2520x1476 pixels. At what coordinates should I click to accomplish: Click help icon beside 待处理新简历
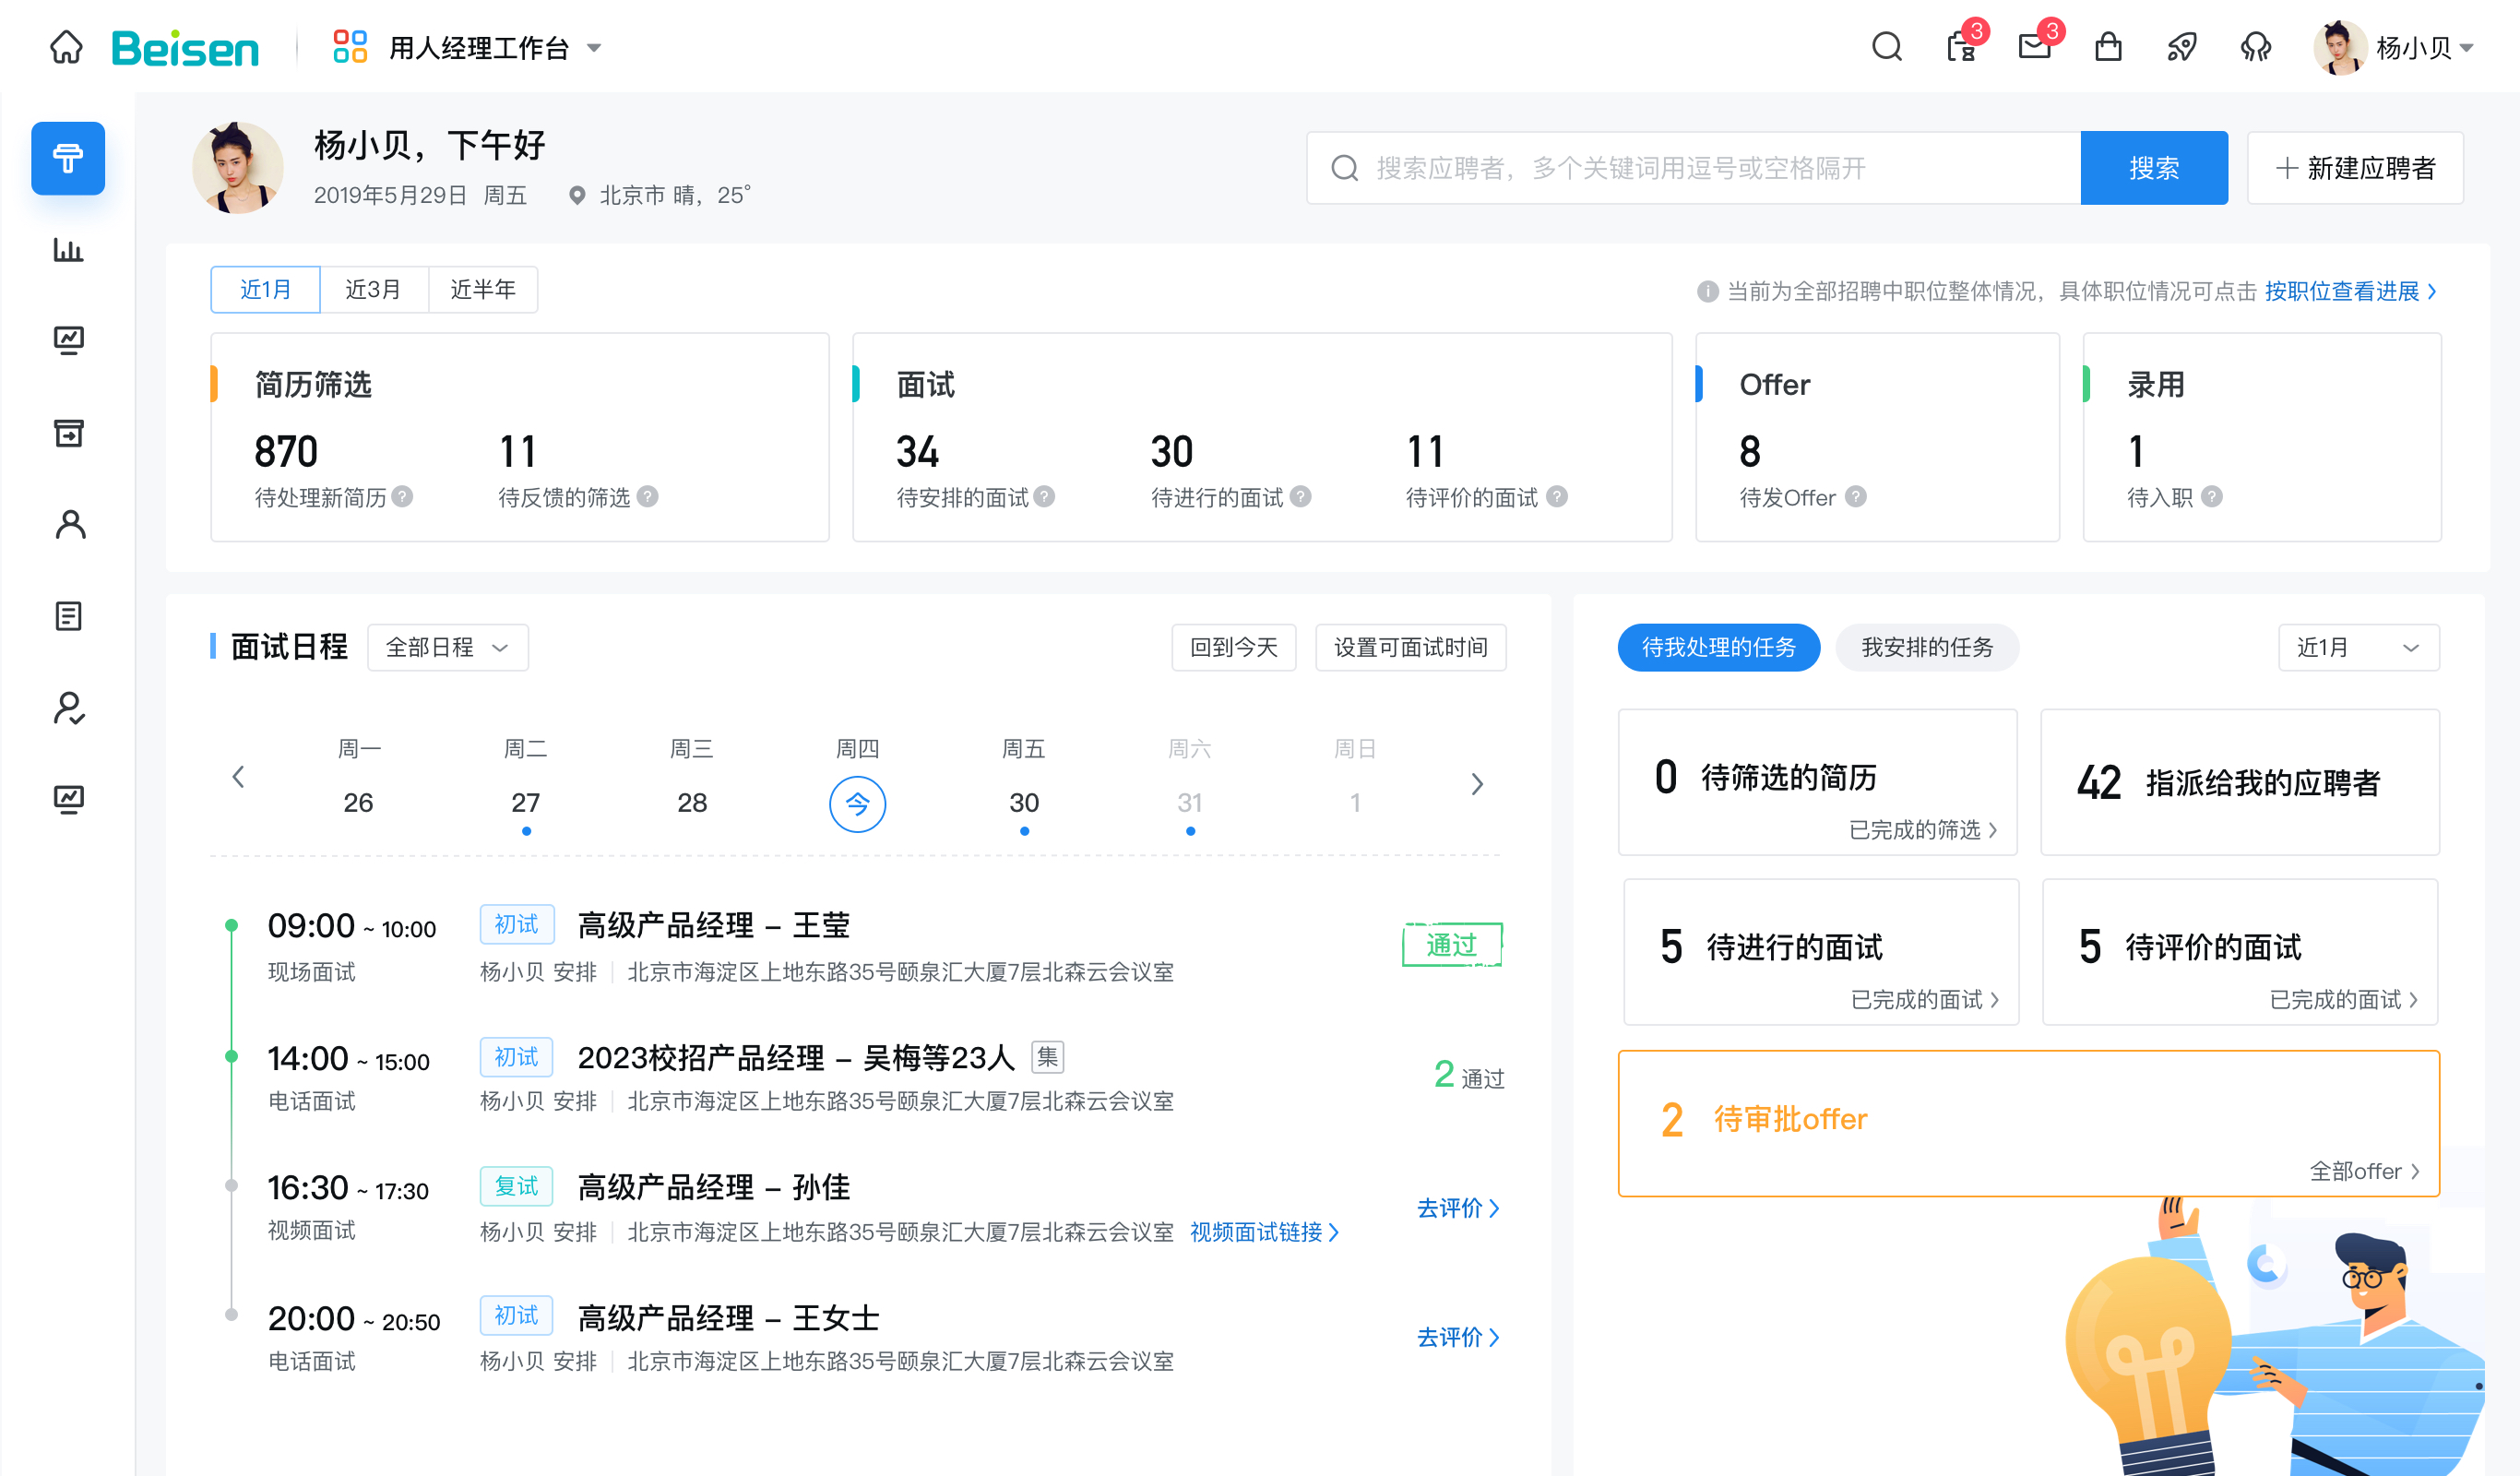[402, 497]
